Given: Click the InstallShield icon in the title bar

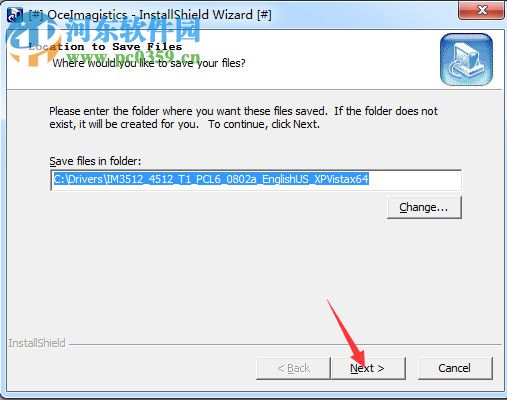Looking at the screenshot, I should tap(15, 15).
